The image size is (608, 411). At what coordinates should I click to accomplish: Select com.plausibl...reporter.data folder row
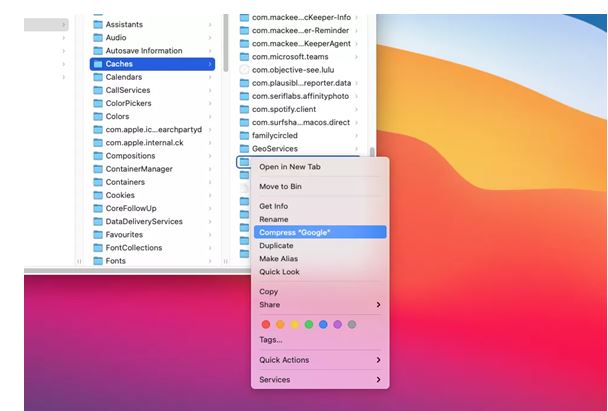click(299, 83)
